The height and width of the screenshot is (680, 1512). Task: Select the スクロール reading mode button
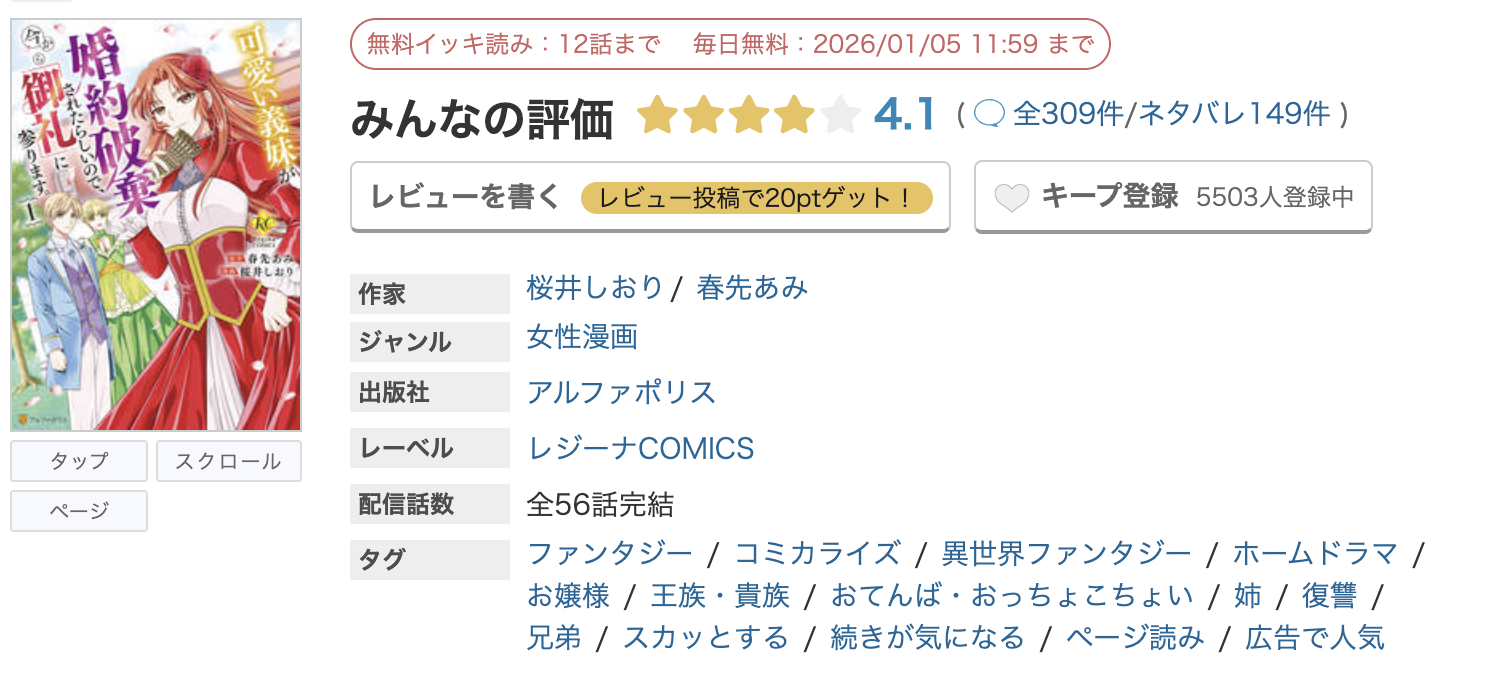(228, 461)
